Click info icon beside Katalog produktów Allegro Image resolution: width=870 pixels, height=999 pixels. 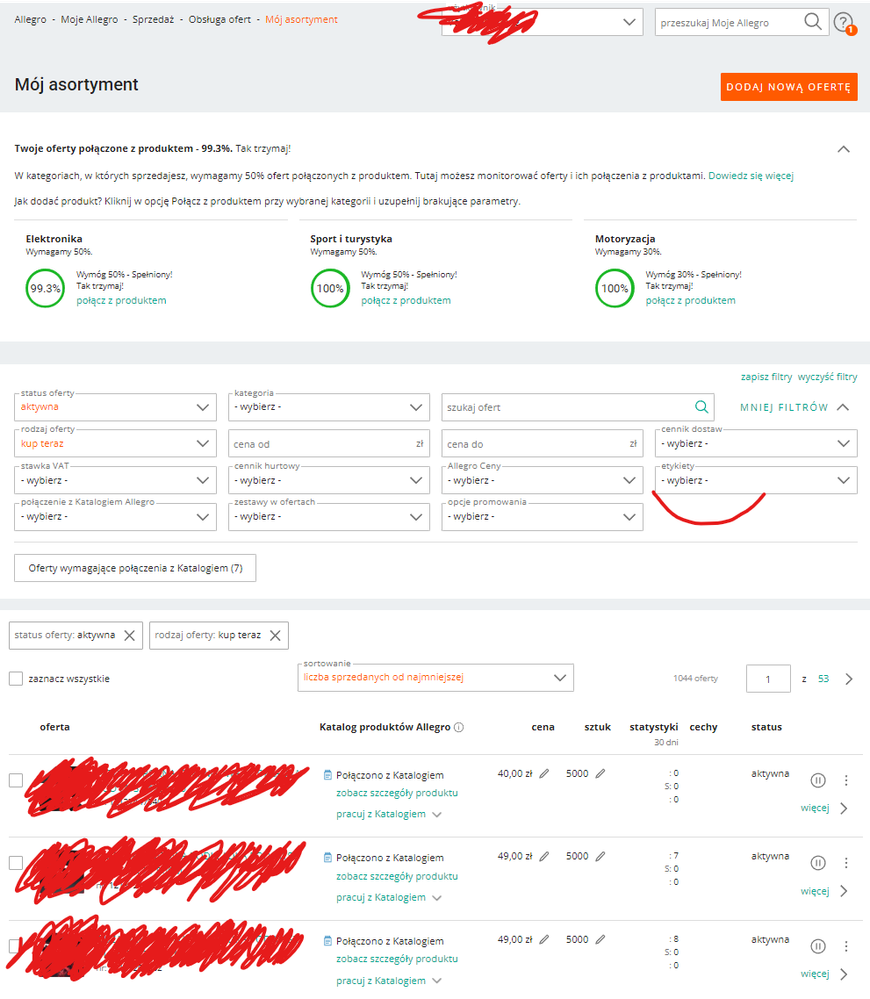(459, 727)
